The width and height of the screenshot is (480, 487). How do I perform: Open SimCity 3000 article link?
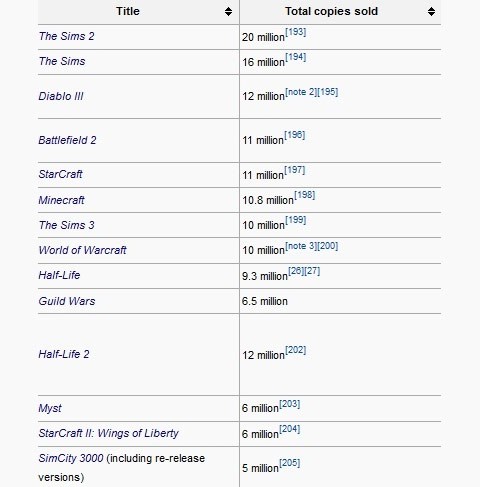[71, 458]
